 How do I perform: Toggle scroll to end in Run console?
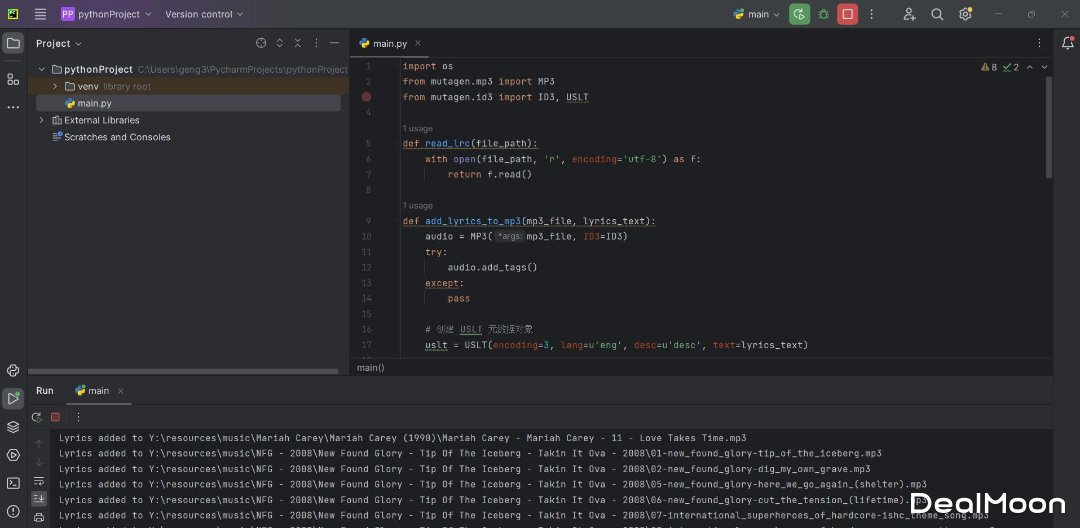39,499
